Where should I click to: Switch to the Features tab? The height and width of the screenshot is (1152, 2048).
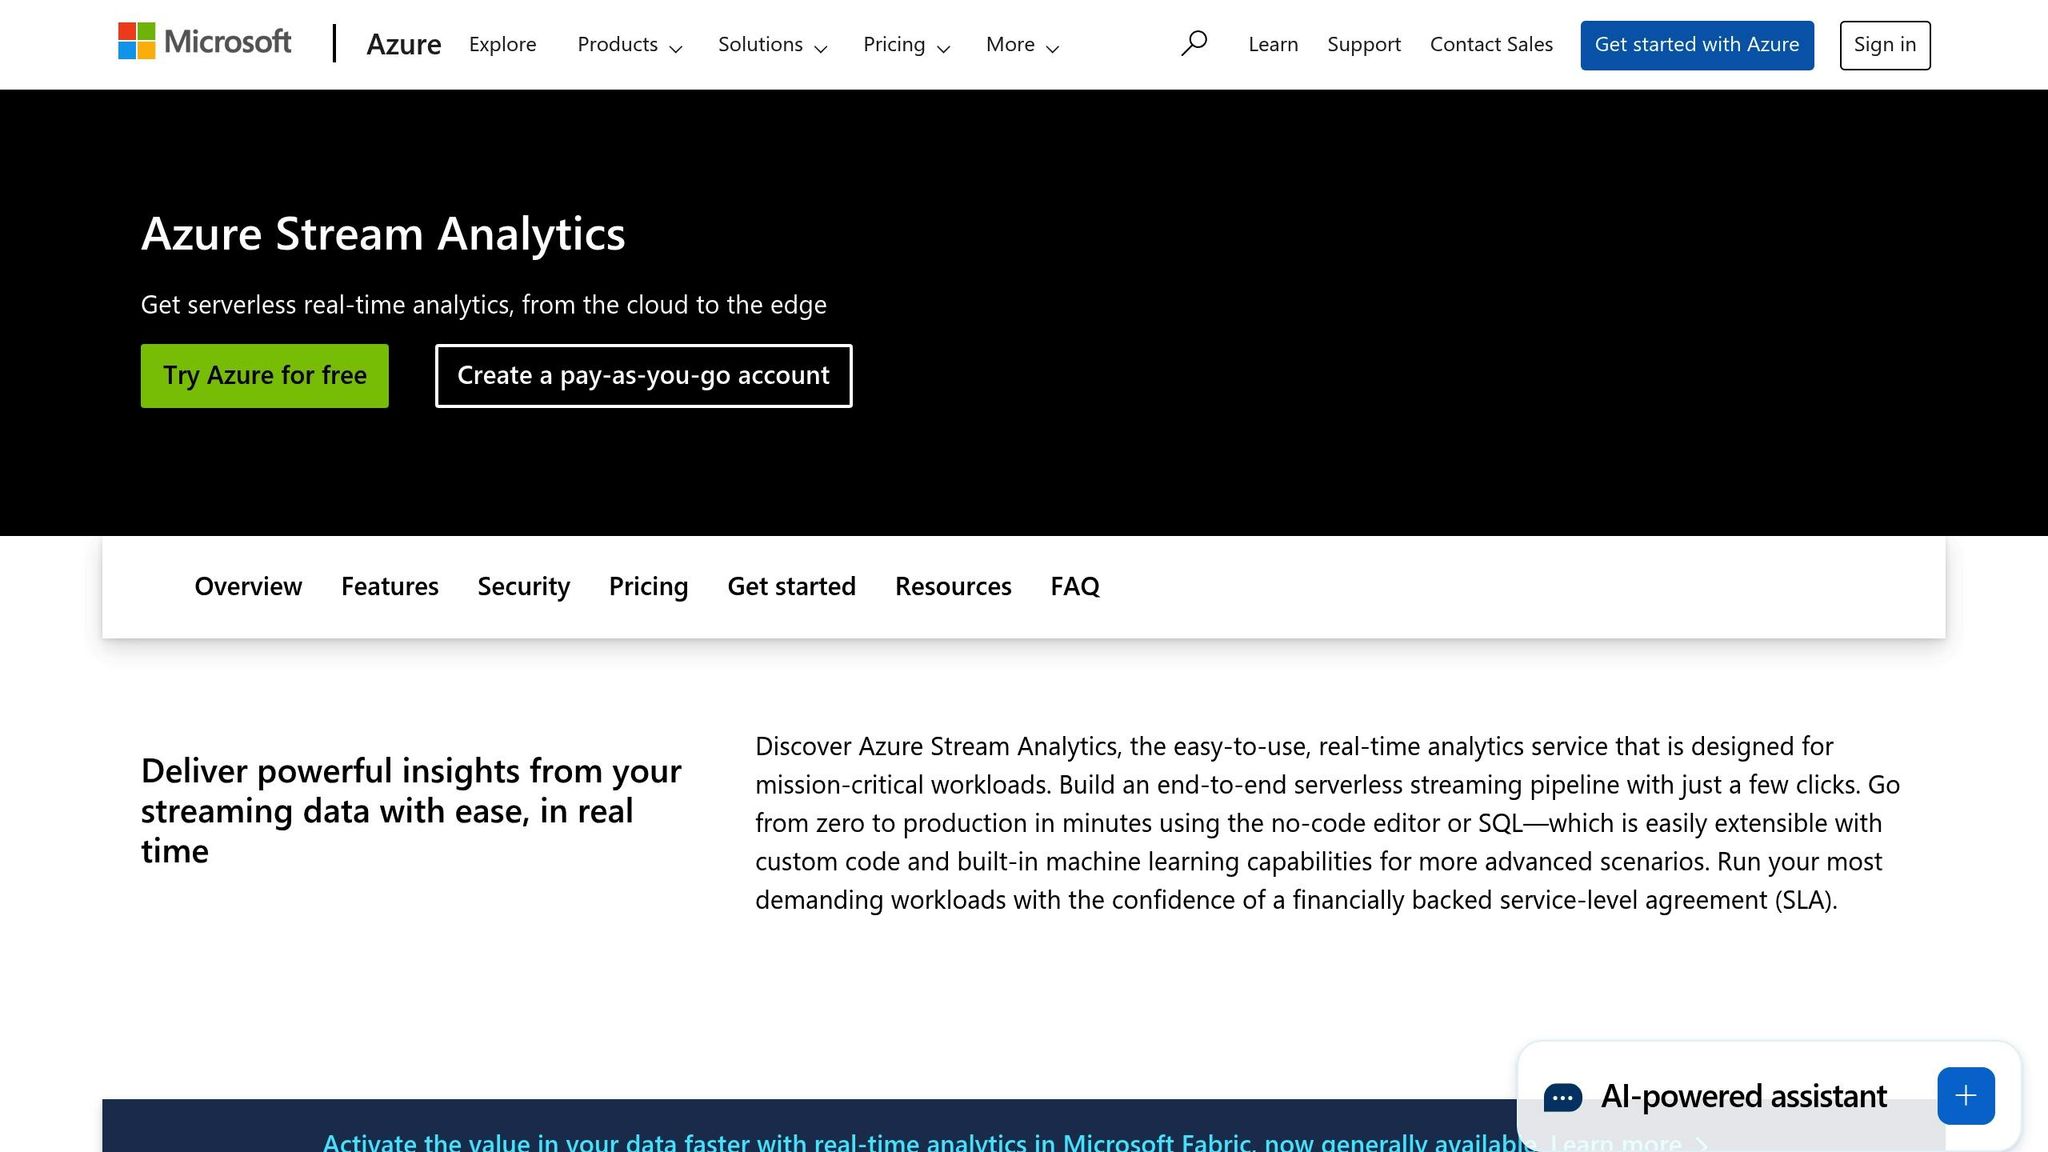[389, 586]
